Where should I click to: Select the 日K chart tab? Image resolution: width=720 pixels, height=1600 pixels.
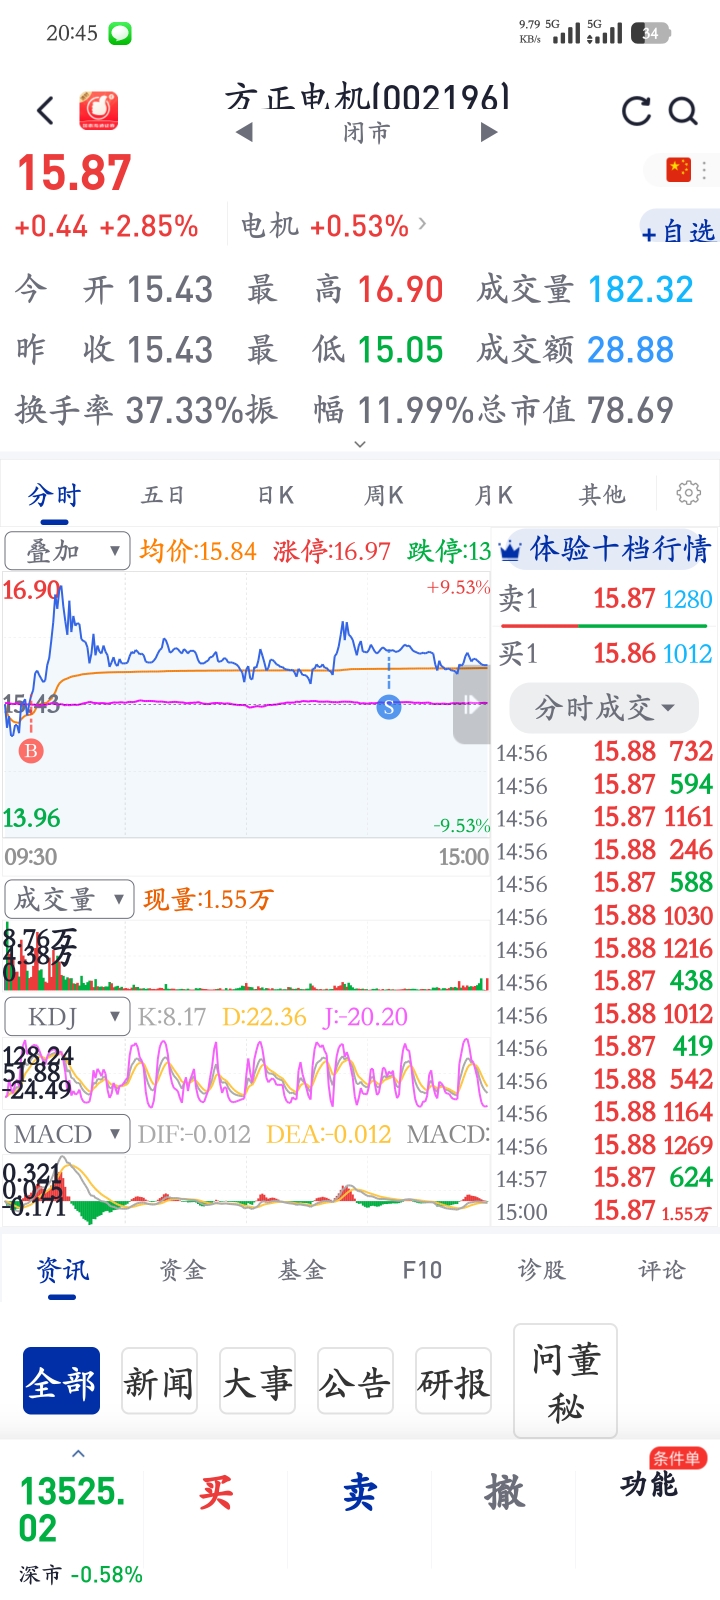275,495
